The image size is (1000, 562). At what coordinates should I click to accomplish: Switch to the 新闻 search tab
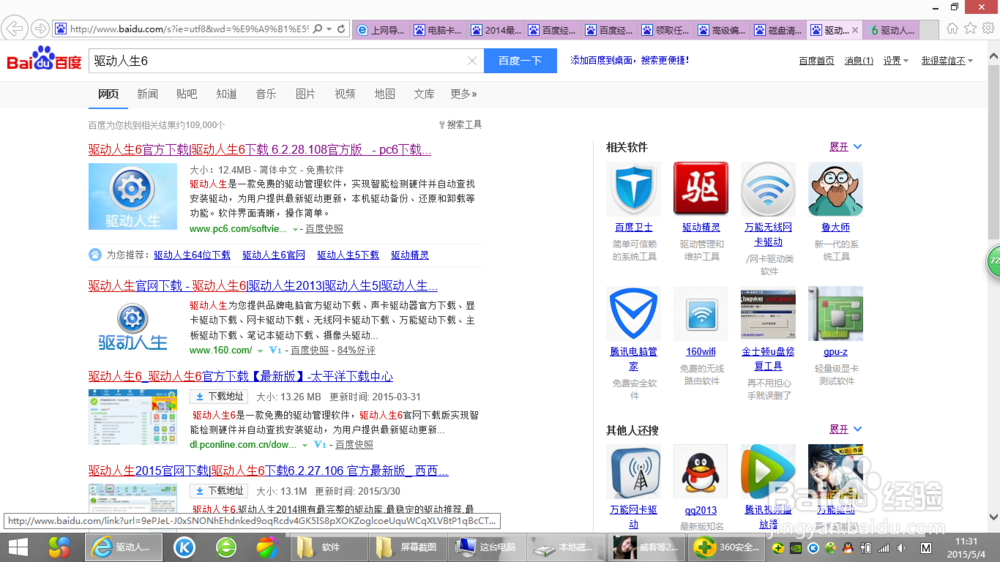[147, 94]
